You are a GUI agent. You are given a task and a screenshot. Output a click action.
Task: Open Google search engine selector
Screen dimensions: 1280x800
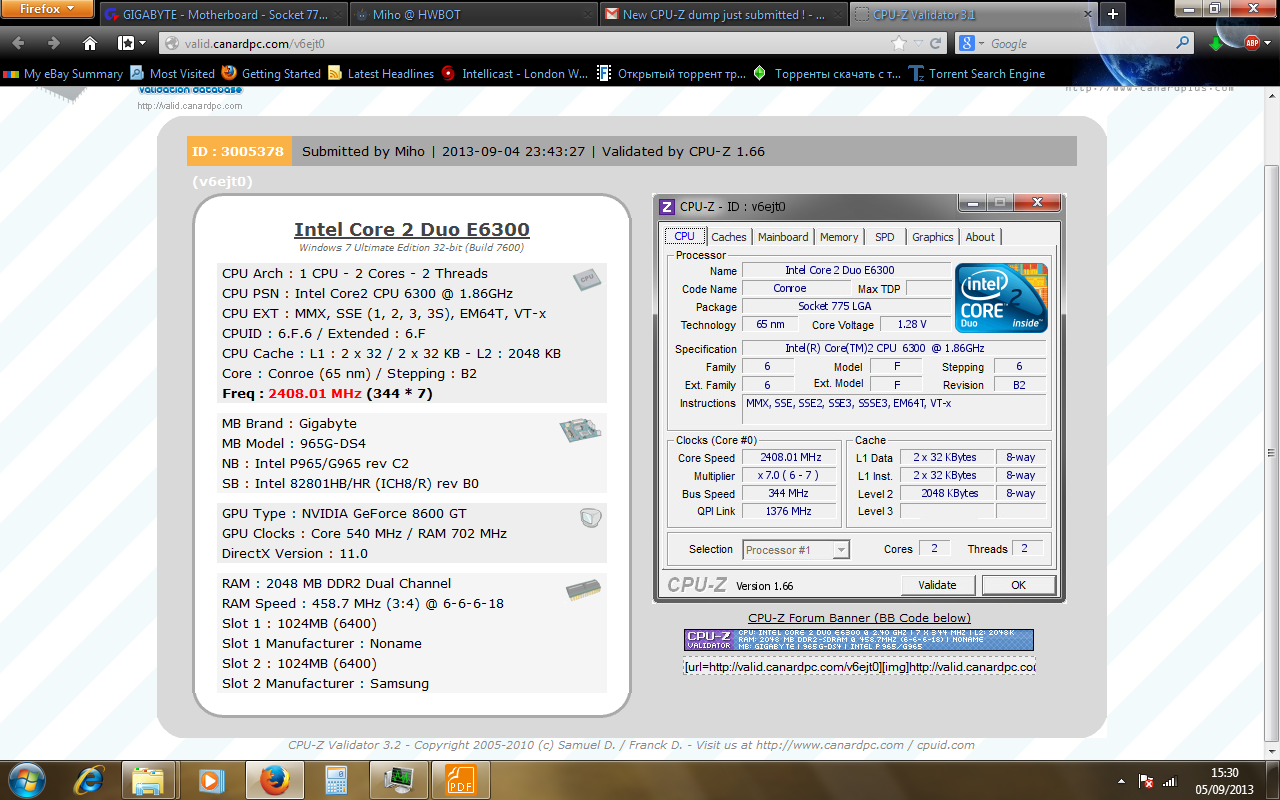coord(973,44)
